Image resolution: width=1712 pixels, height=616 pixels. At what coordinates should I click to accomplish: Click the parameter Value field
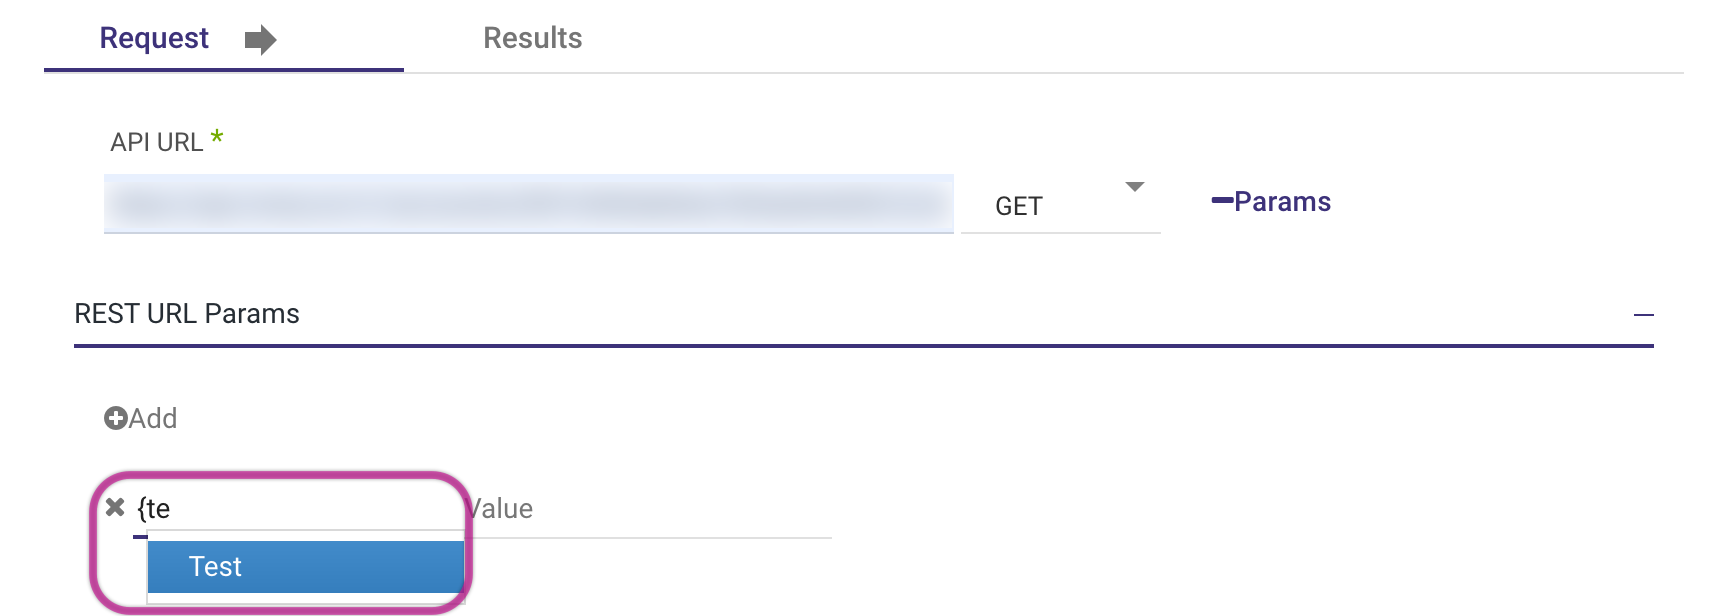click(x=650, y=509)
